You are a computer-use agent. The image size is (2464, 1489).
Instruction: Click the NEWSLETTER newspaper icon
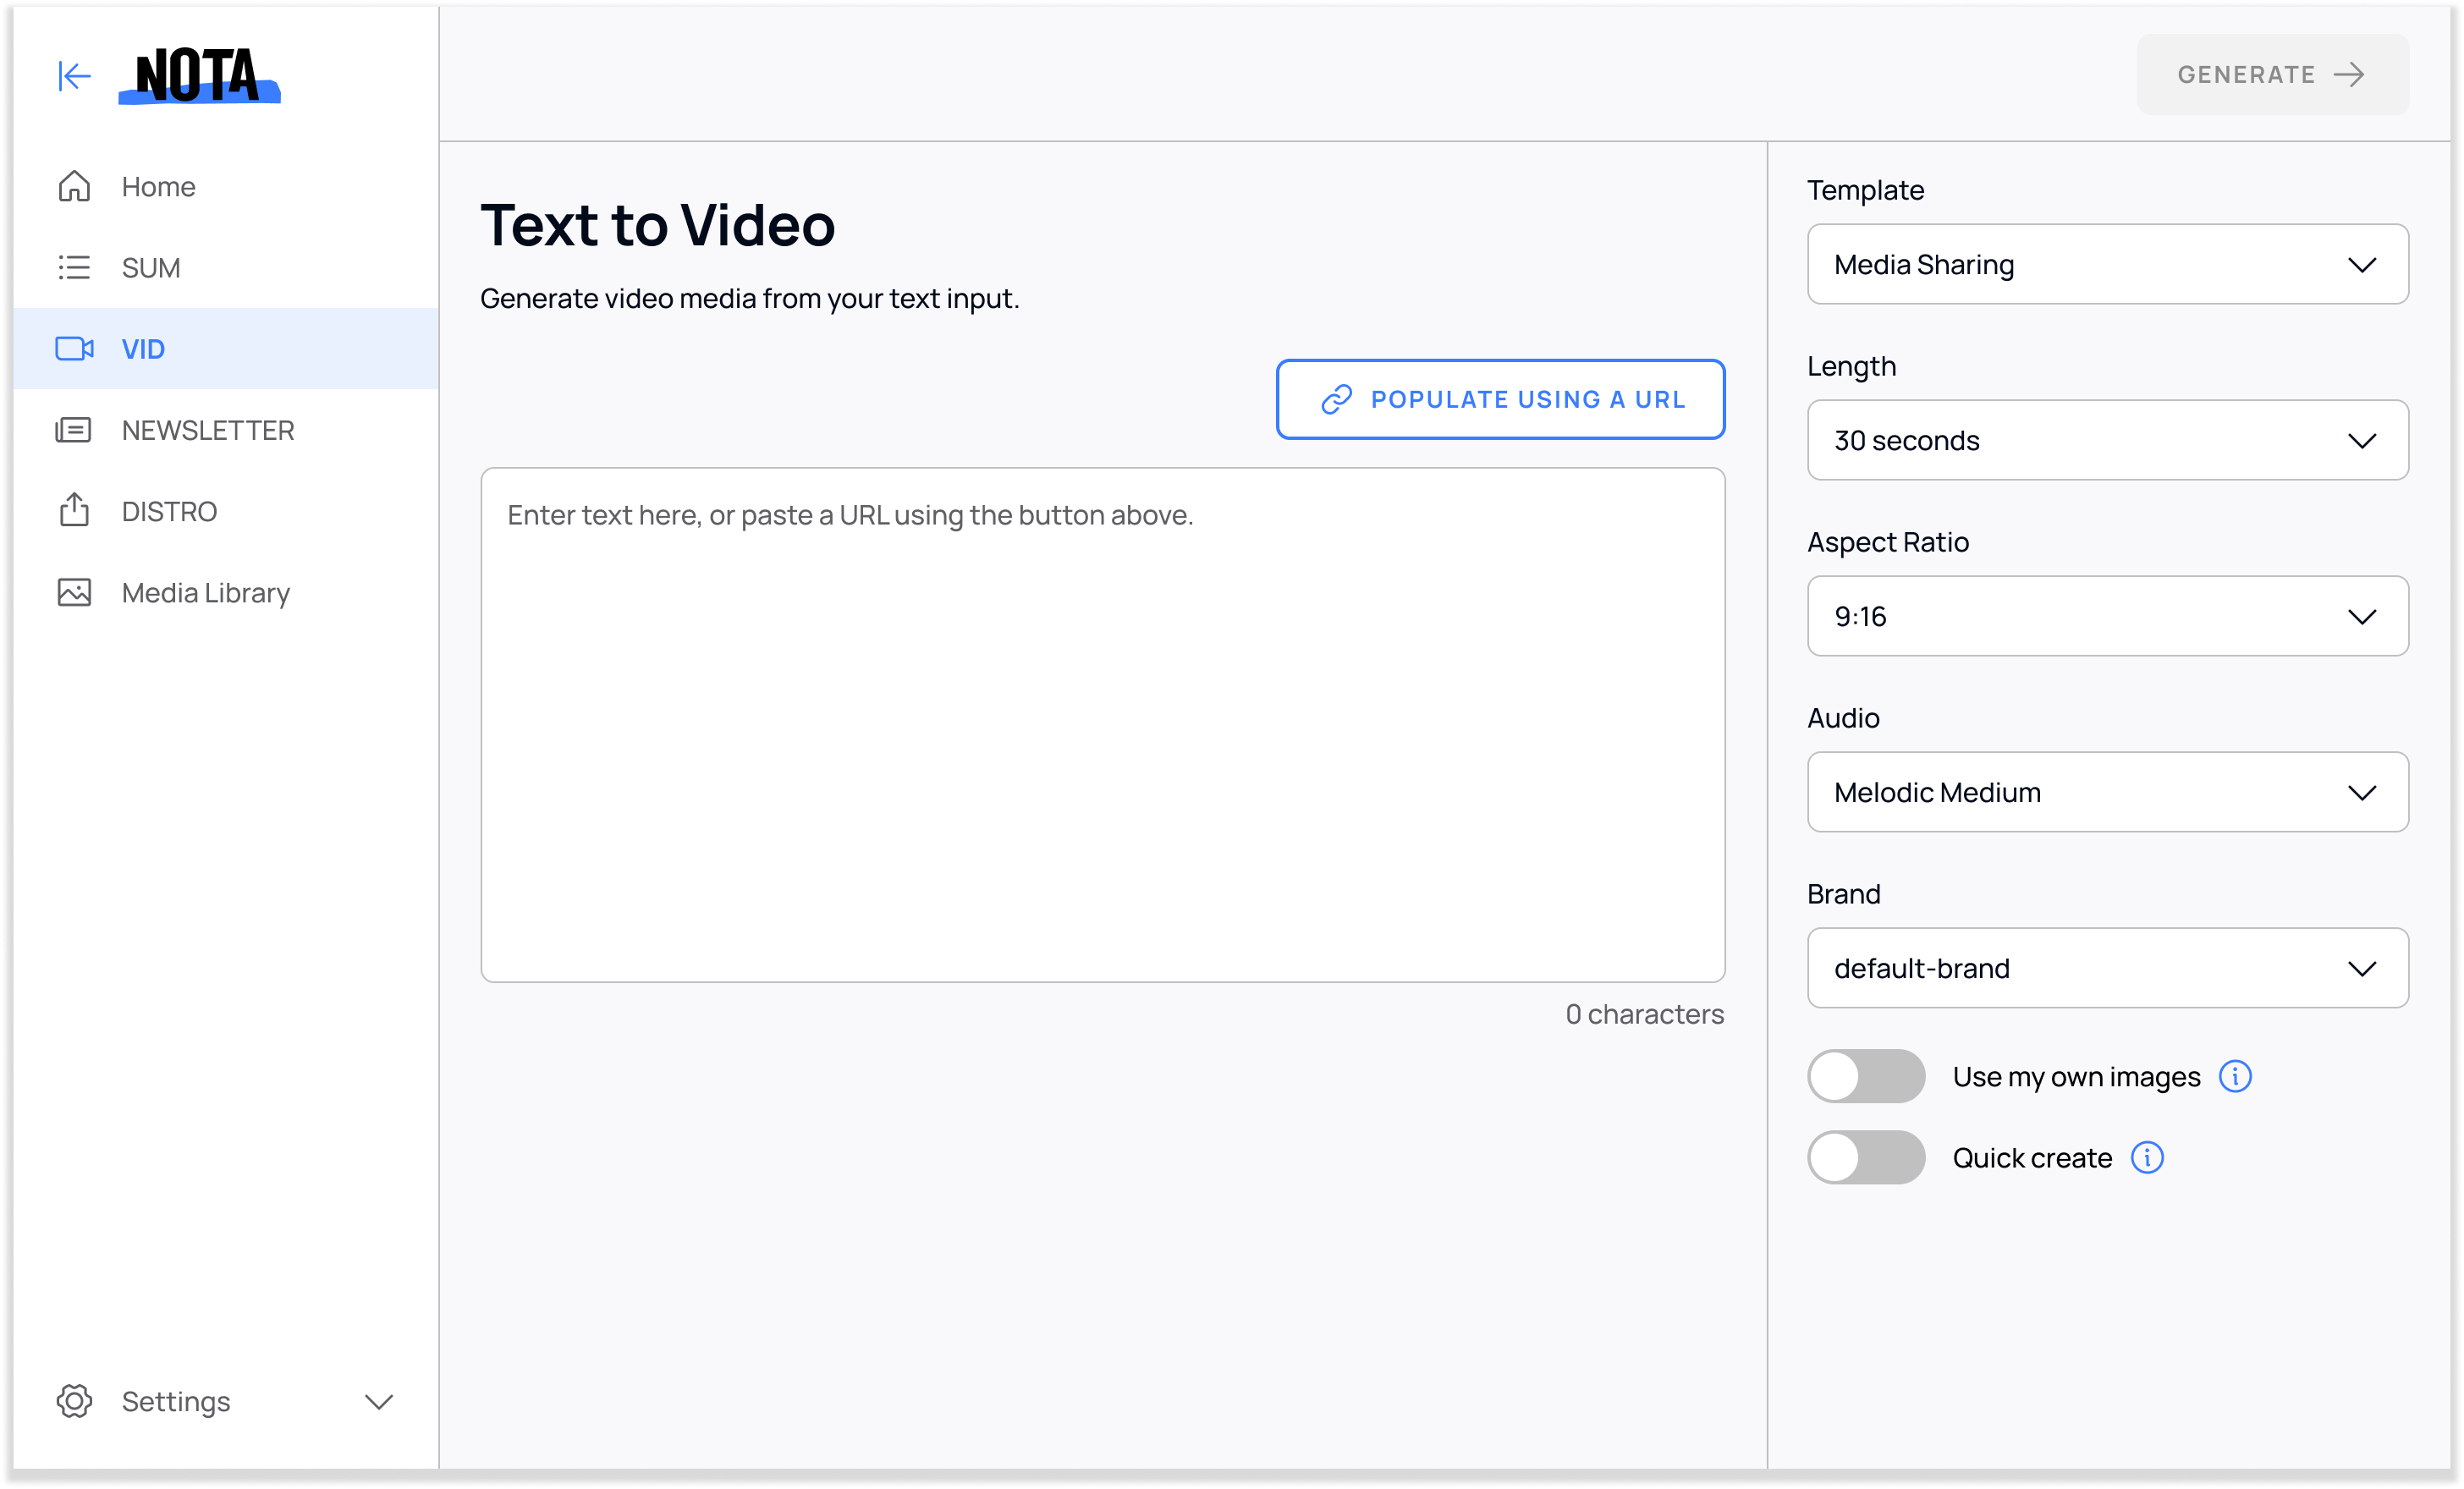click(x=74, y=430)
